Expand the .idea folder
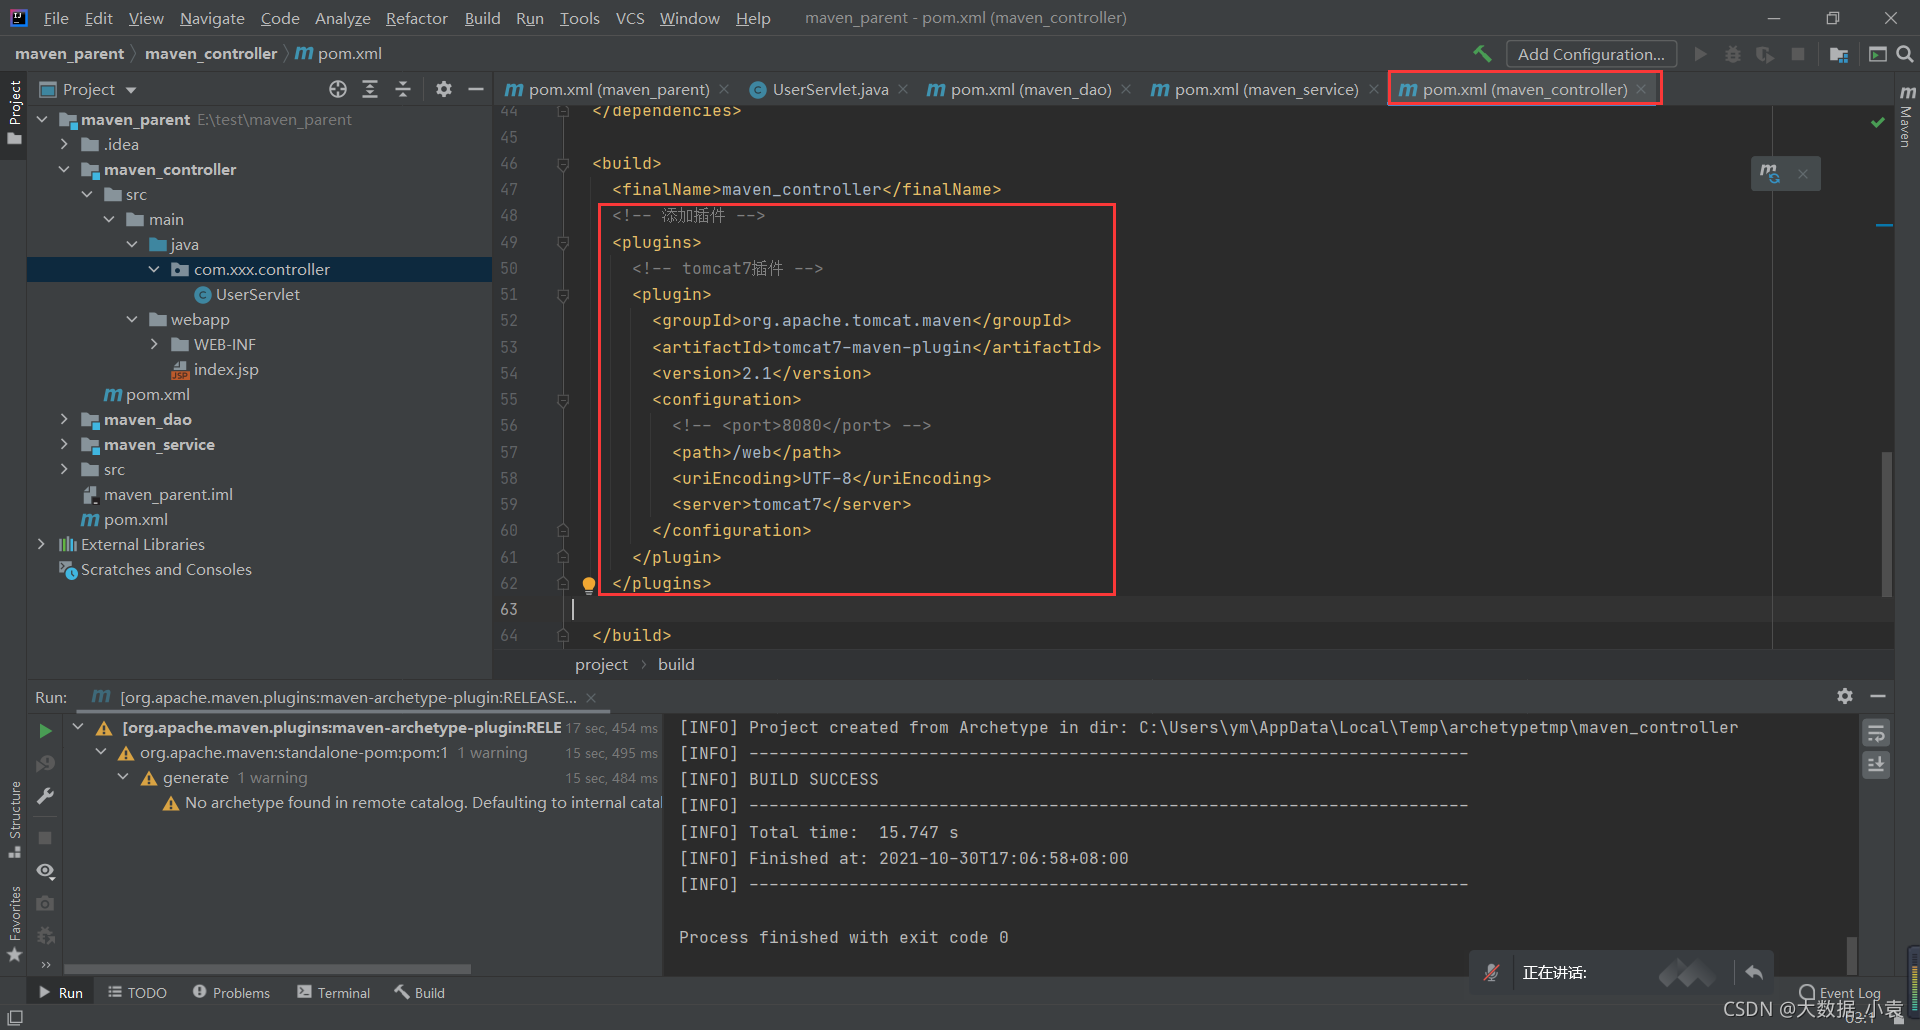The image size is (1920, 1030). [64, 144]
